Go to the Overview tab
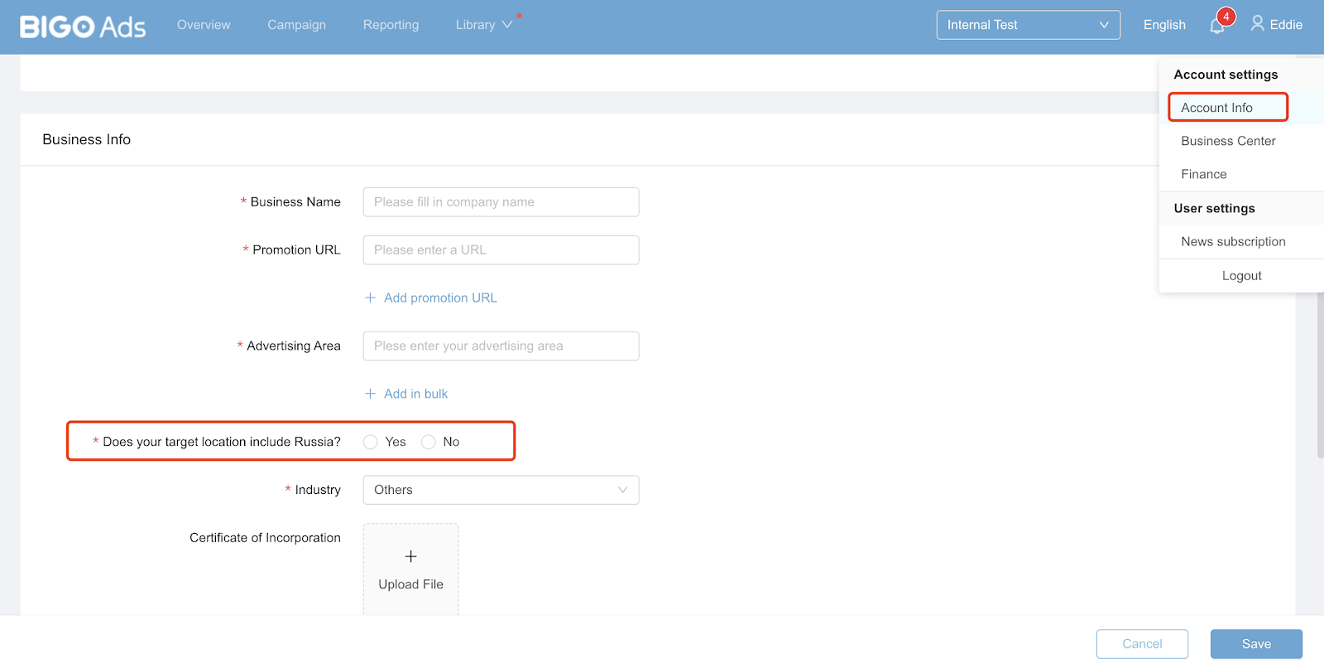1324x668 pixels. coord(204,25)
